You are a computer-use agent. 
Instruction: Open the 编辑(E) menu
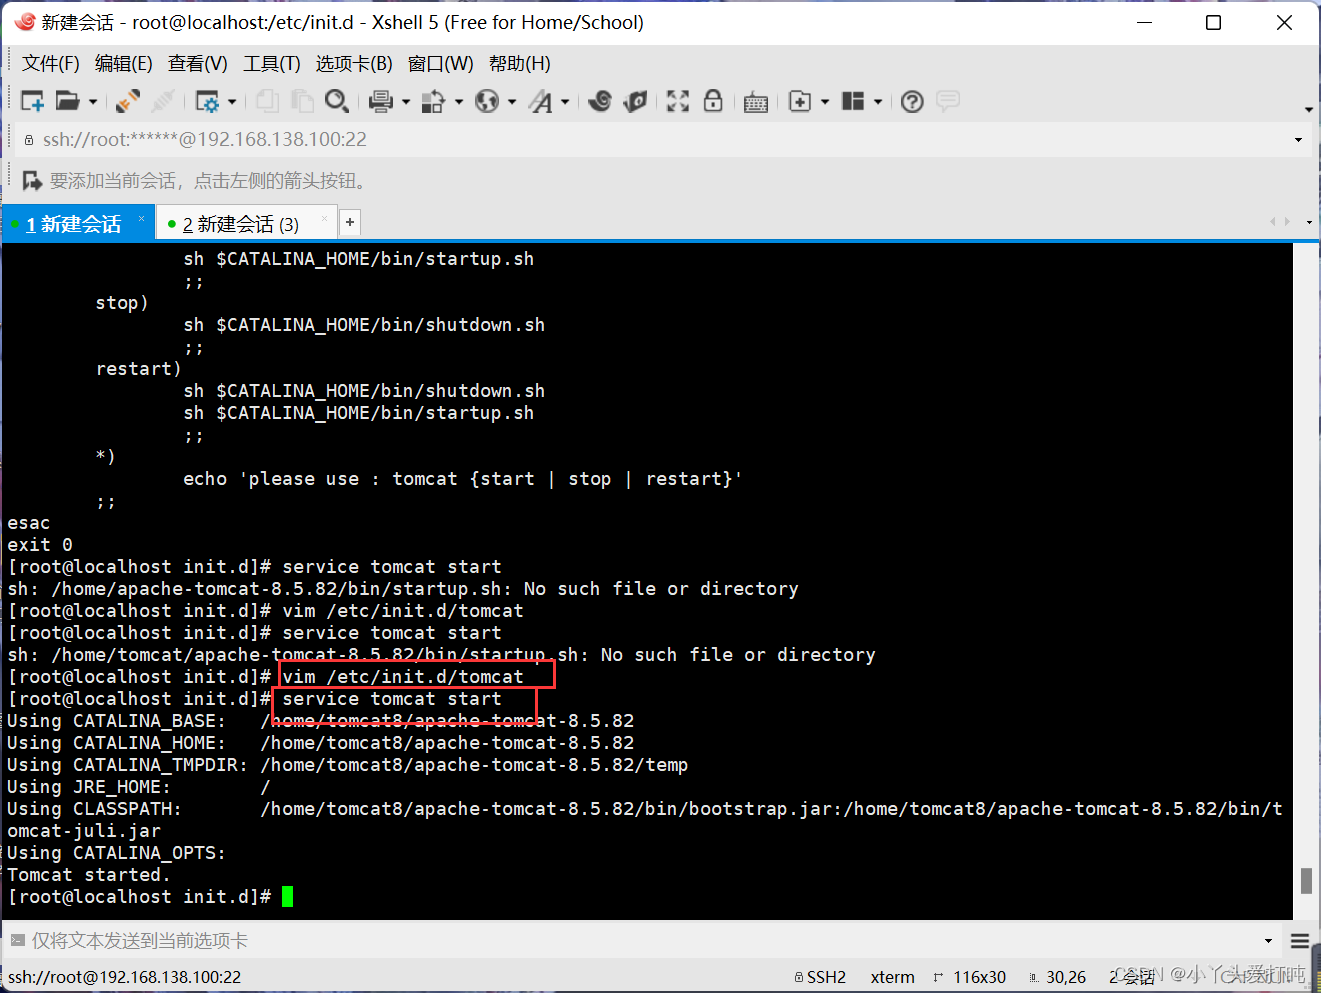tap(124, 64)
